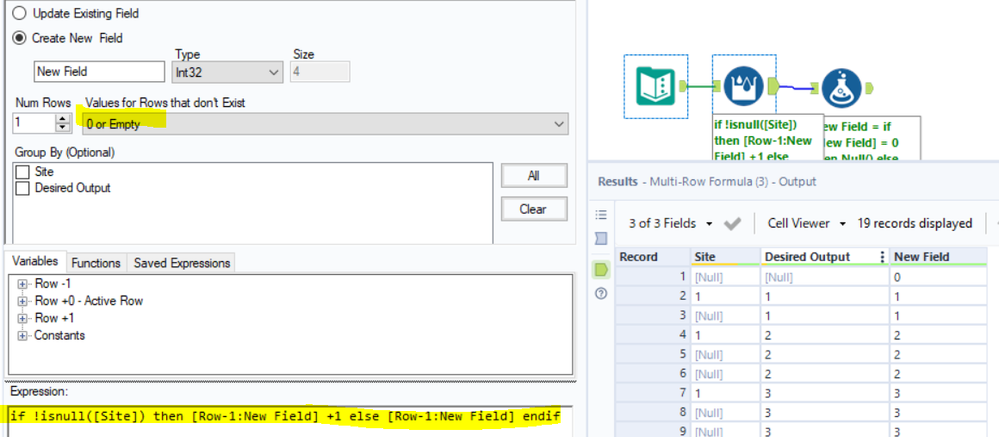This screenshot has width=999, height=437.
Task: Click the New Field column header
Action: point(938,257)
